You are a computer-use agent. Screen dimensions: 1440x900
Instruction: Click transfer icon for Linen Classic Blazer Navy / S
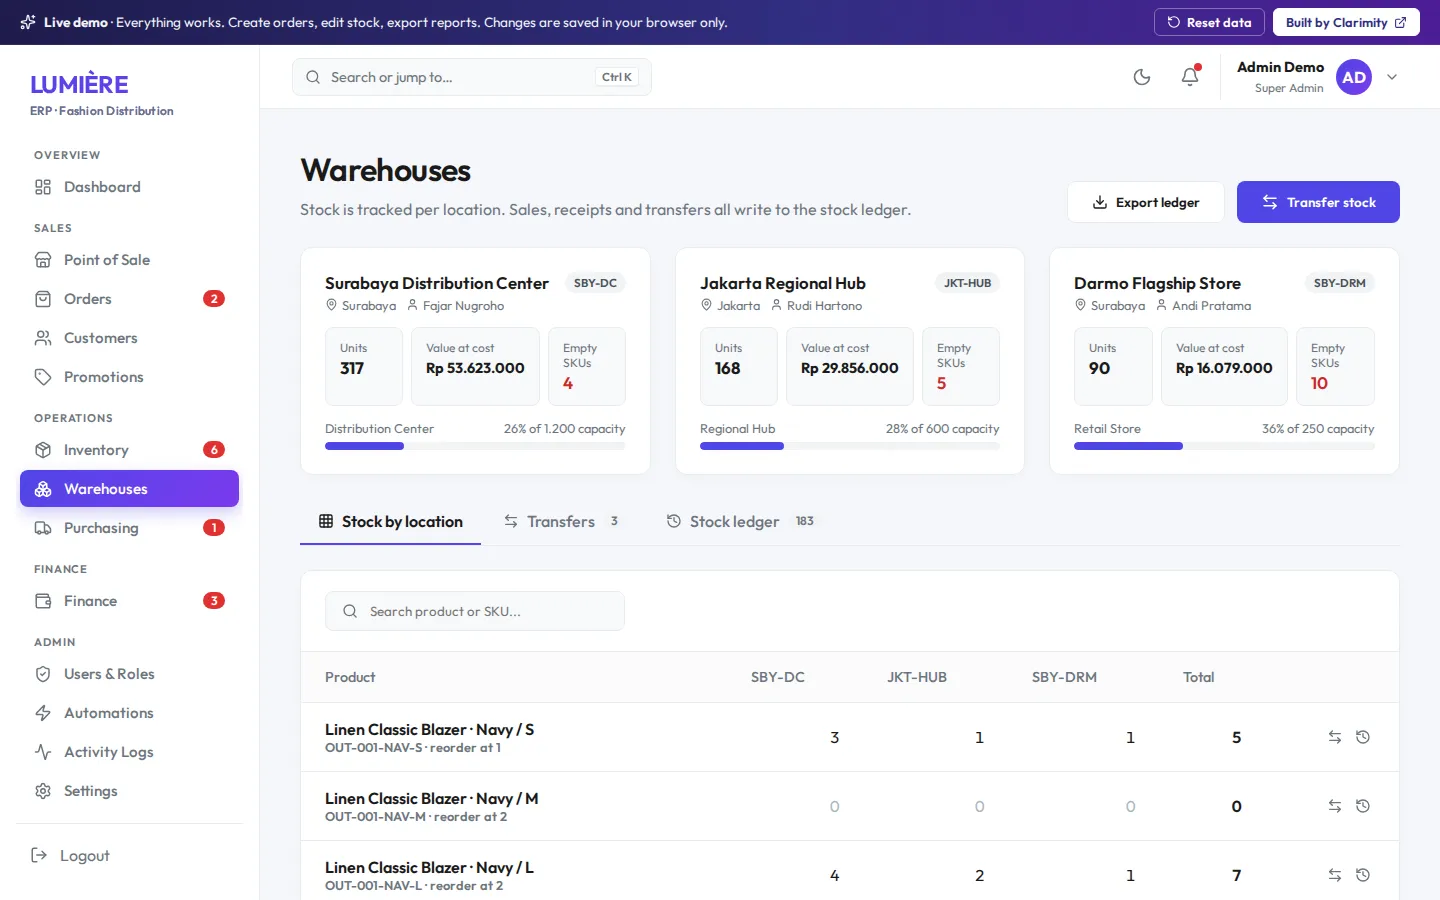coord(1335,737)
